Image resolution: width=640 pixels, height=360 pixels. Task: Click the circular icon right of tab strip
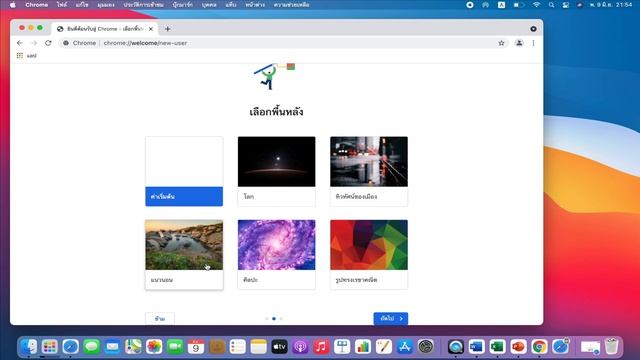coord(533,29)
